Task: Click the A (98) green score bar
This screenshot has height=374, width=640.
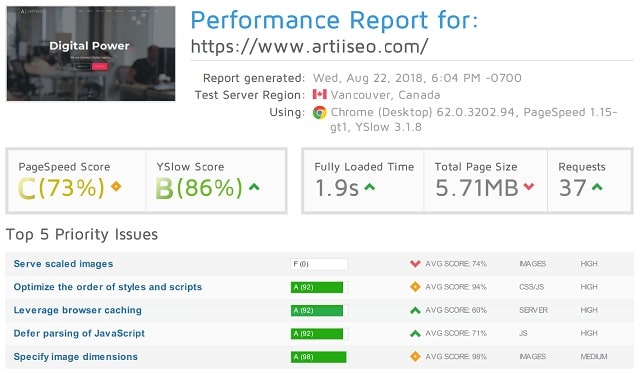Action: [x=318, y=357]
